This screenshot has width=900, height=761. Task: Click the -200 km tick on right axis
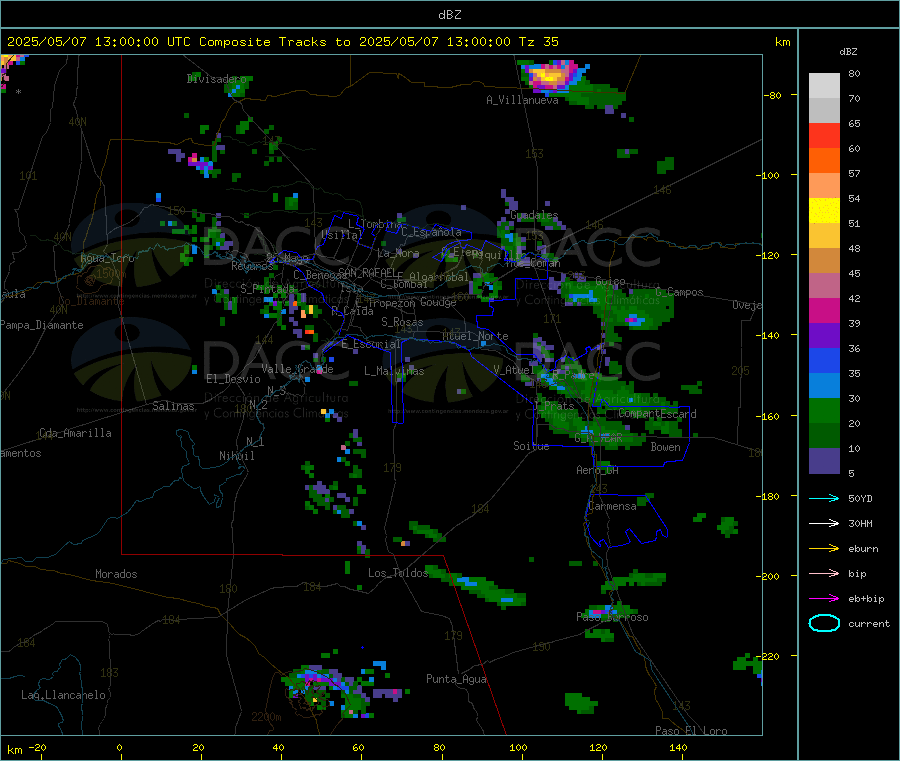[770, 576]
